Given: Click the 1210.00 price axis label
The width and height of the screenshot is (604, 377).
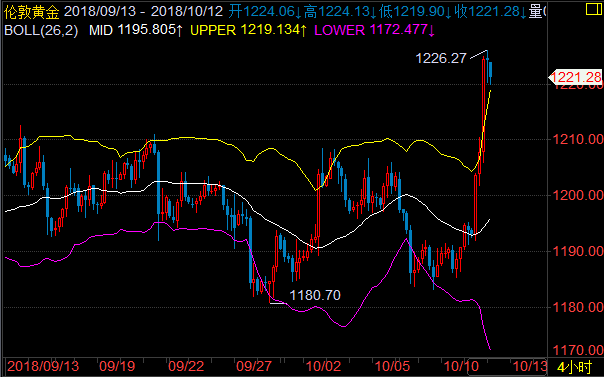Looking at the screenshot, I should [578, 139].
